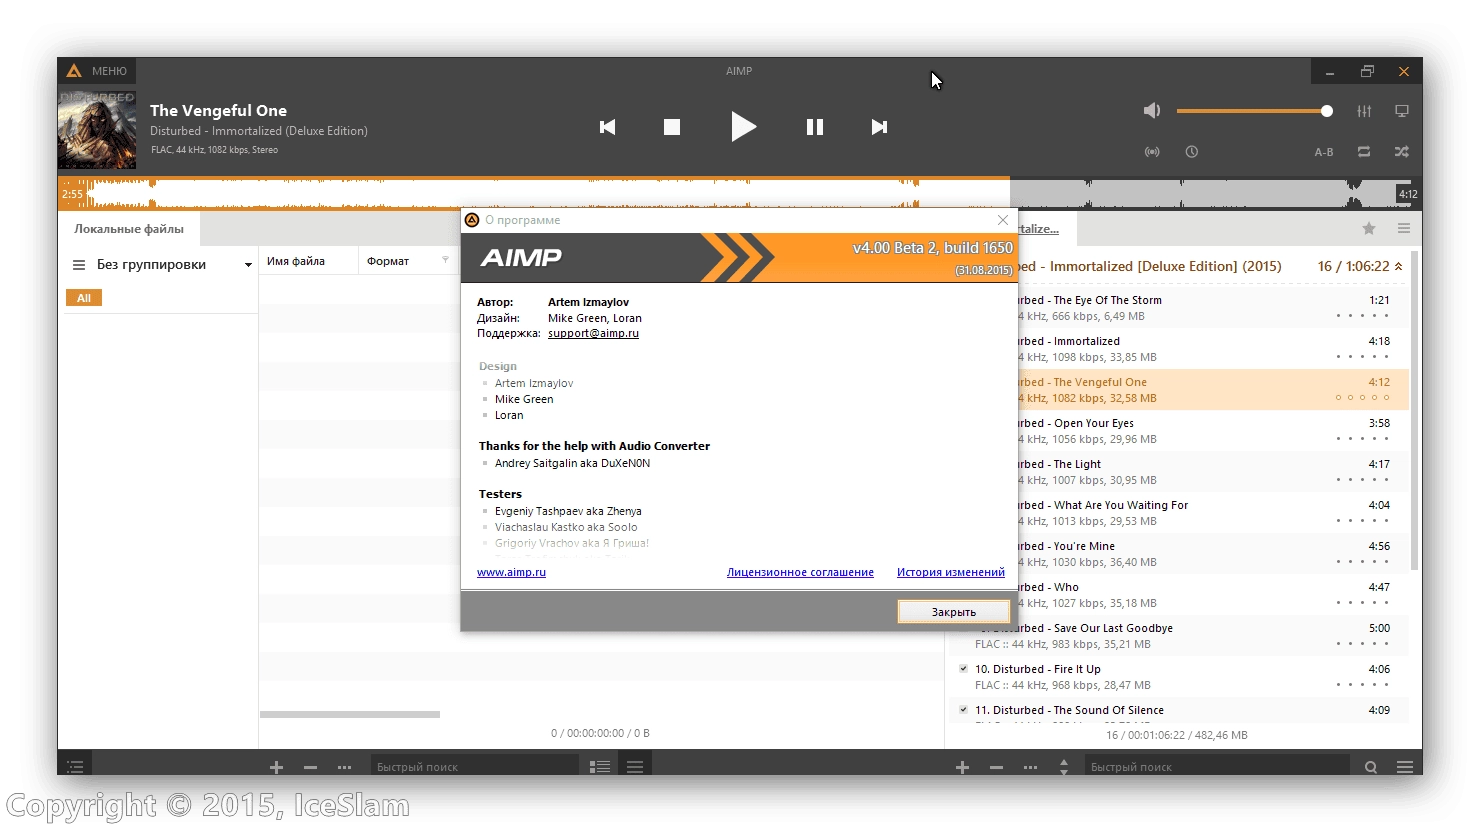Pause the current track
The width and height of the screenshot is (1476, 827).
point(815,127)
